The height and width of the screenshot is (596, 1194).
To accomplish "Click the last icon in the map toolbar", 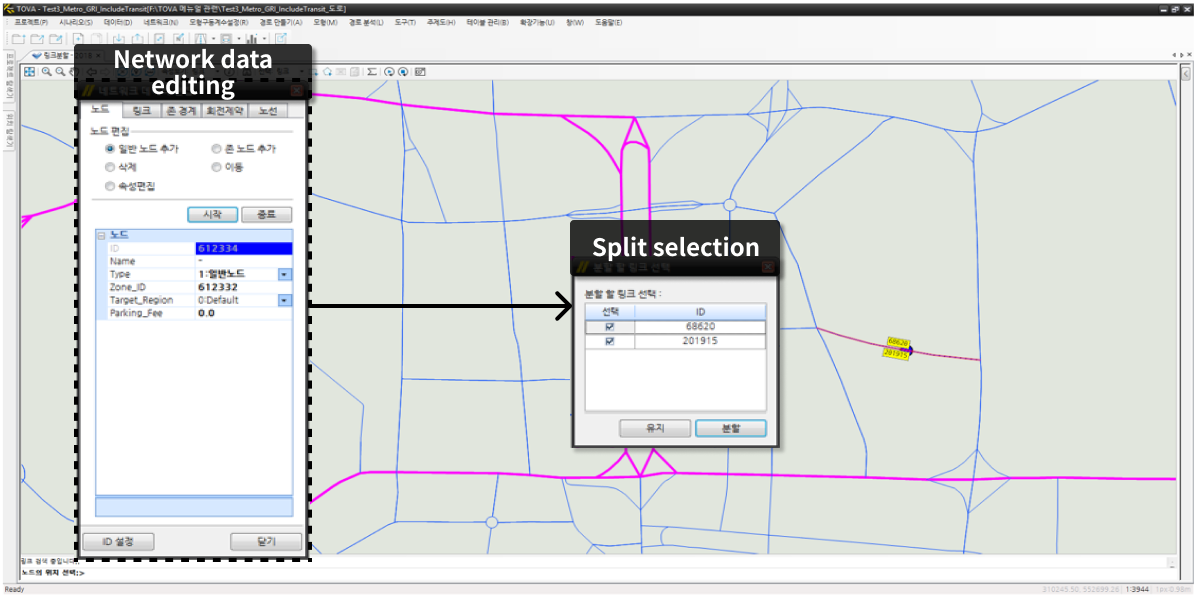I will pyautogui.click(x=420, y=72).
